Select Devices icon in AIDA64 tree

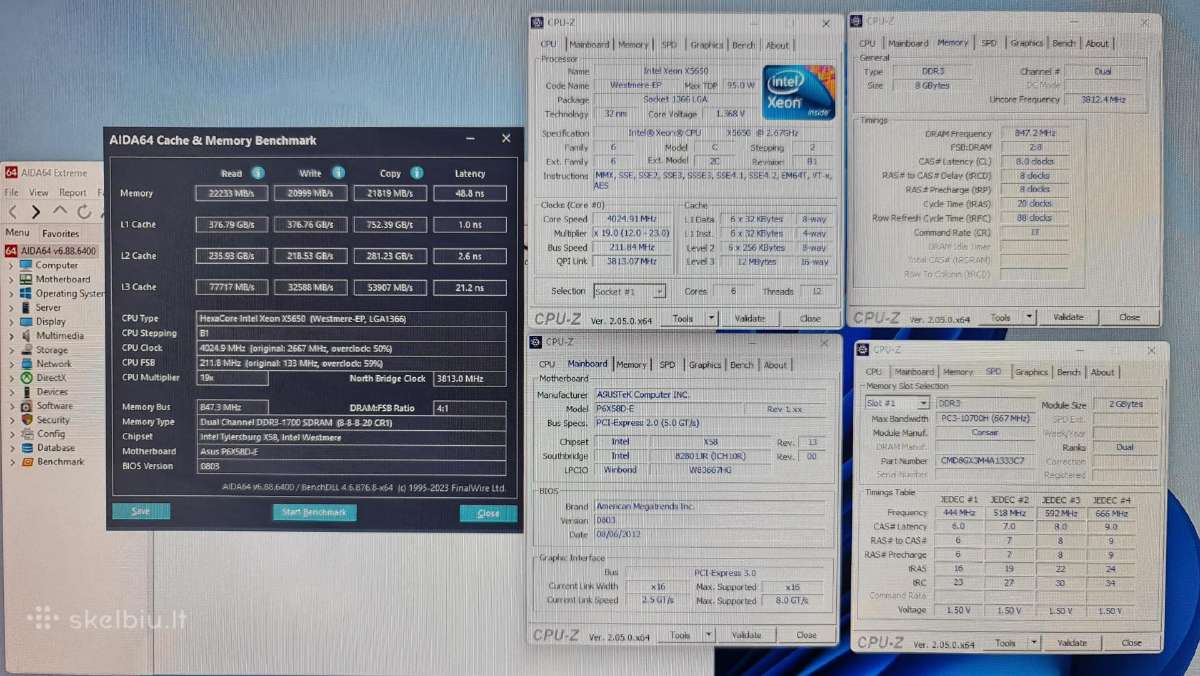25,392
